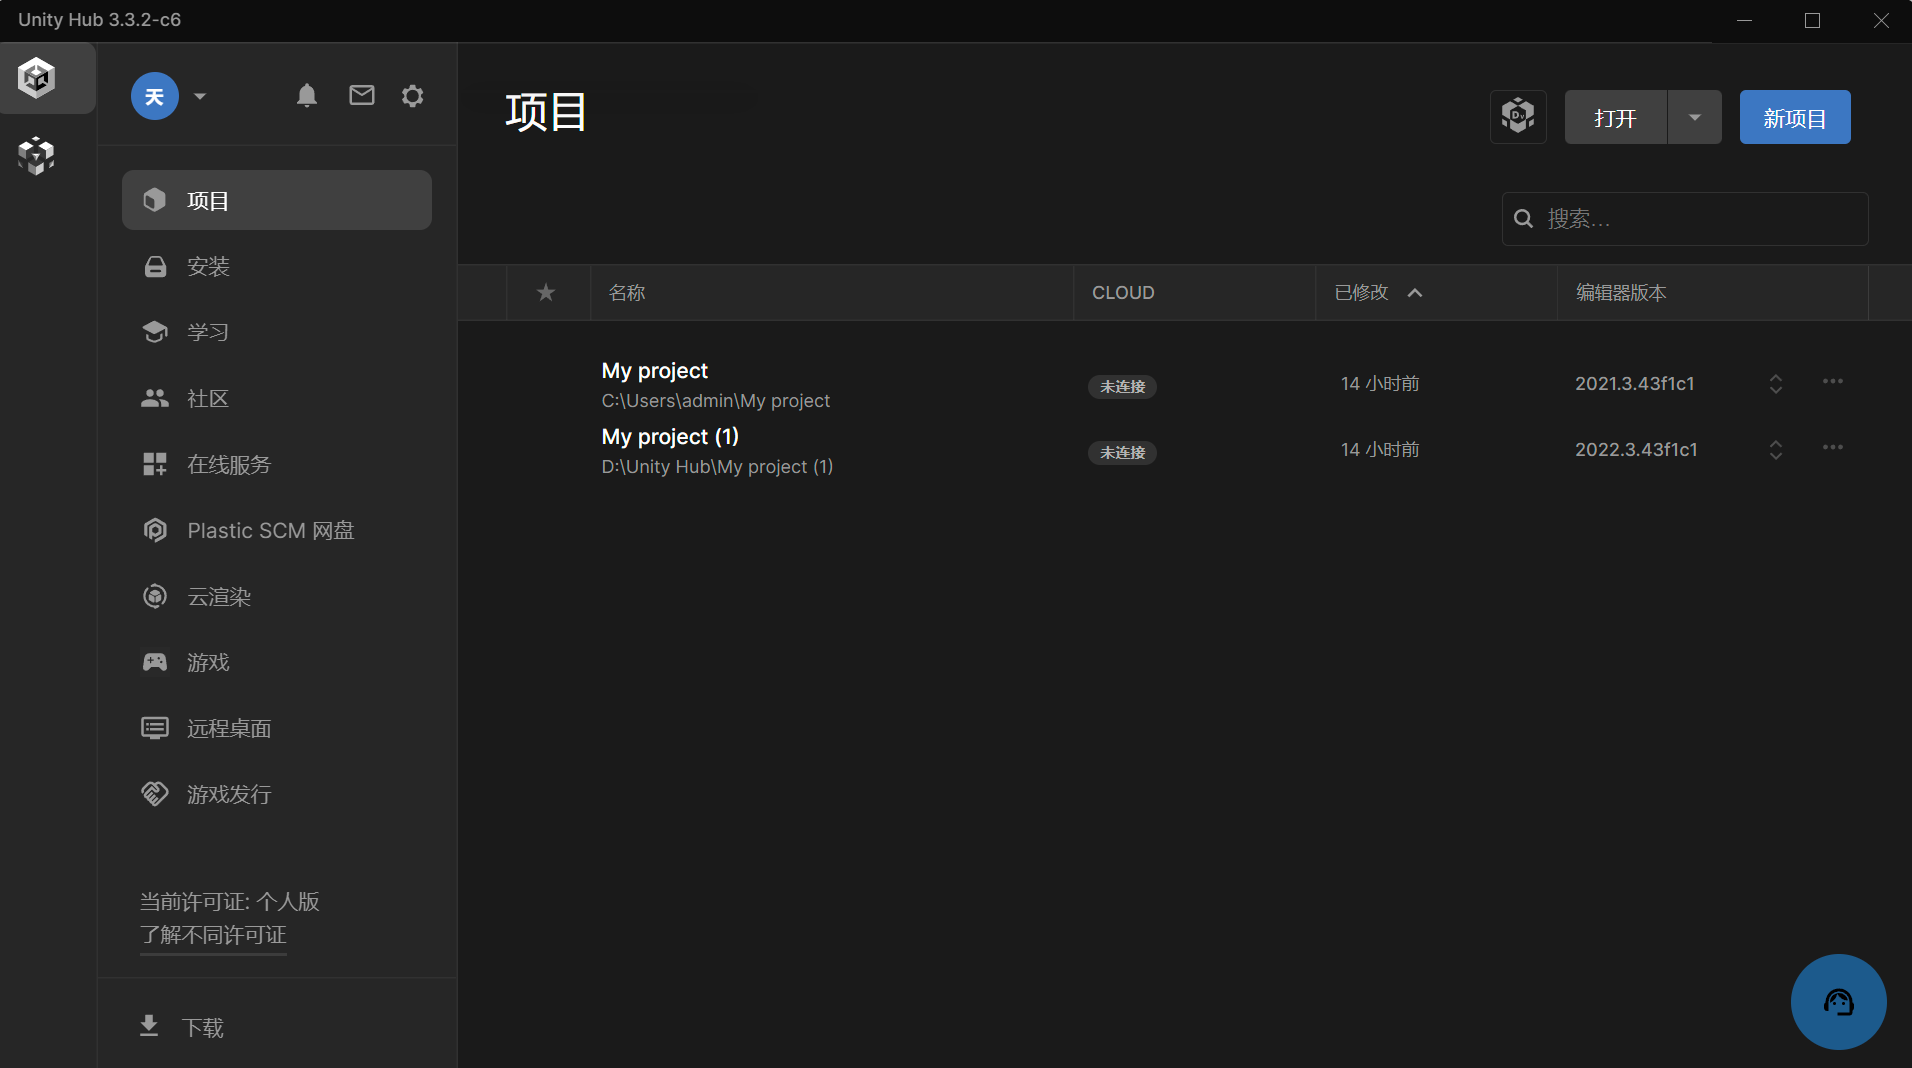Click the 社区 people icon
This screenshot has height=1068, width=1912.
[155, 398]
